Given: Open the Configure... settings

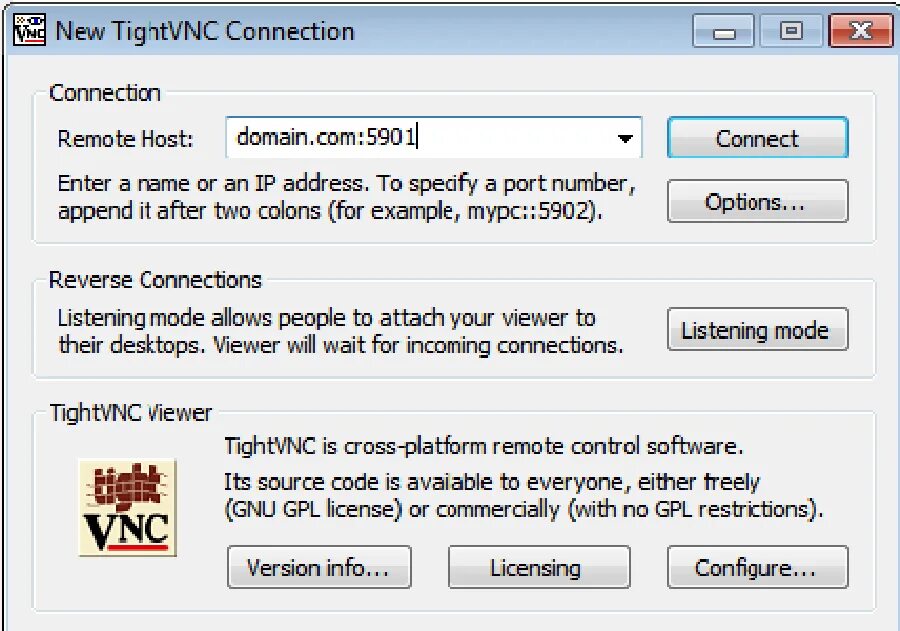Looking at the screenshot, I should (x=757, y=567).
